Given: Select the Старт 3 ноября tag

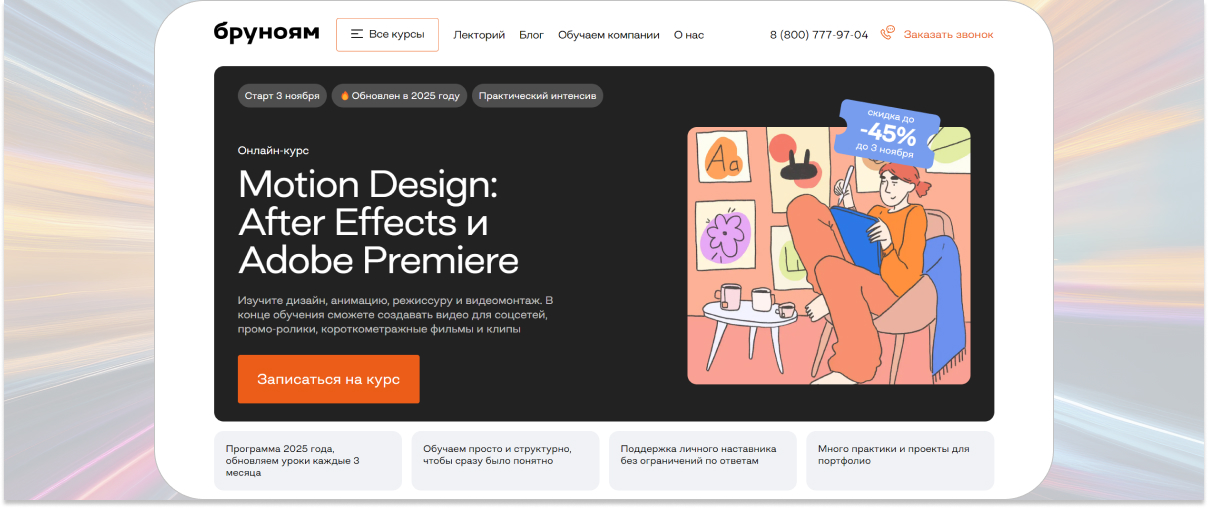Looking at the screenshot, I should coord(282,96).
